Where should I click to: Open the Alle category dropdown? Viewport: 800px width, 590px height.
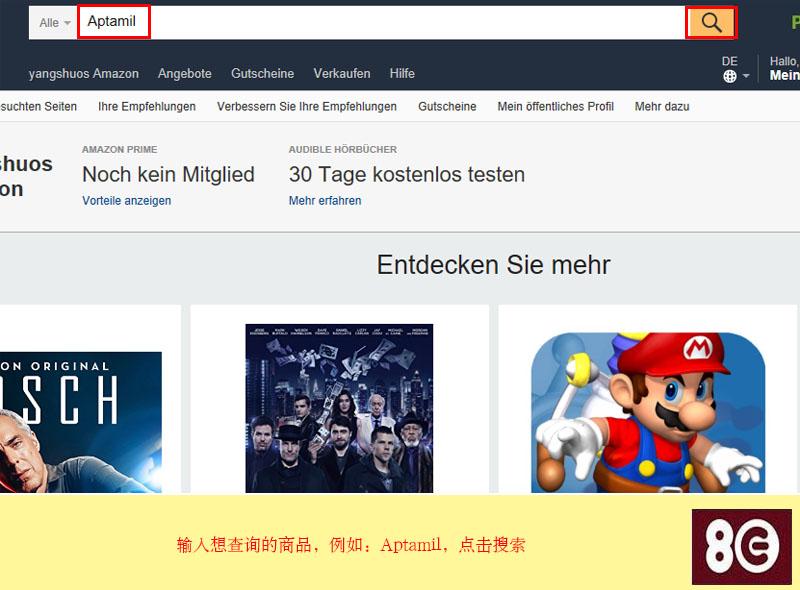point(54,22)
